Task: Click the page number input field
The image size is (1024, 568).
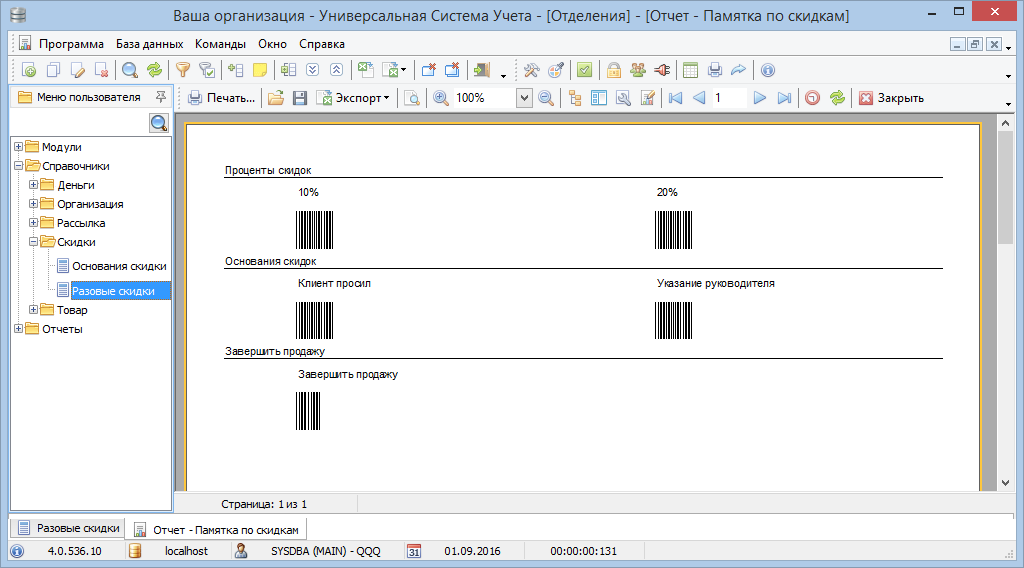Action: pos(728,98)
